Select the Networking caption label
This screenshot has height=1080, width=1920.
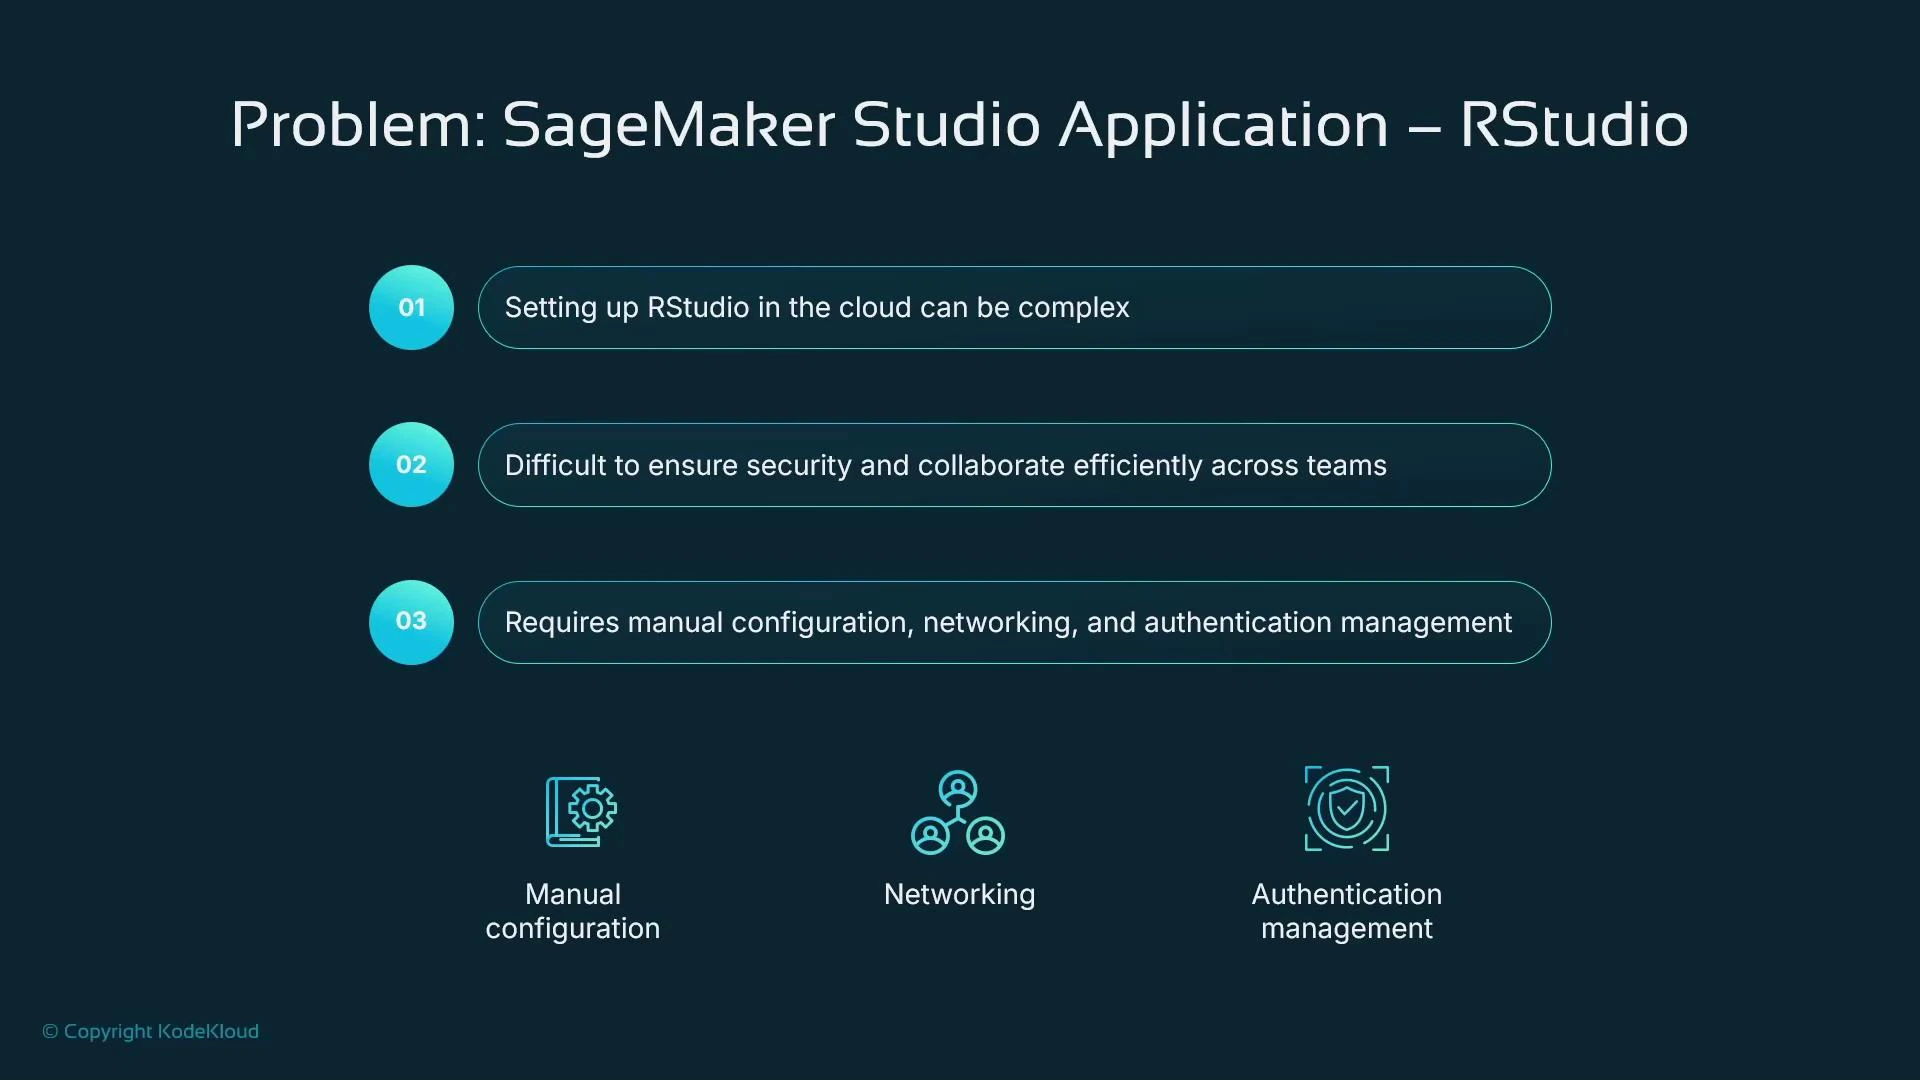point(958,895)
